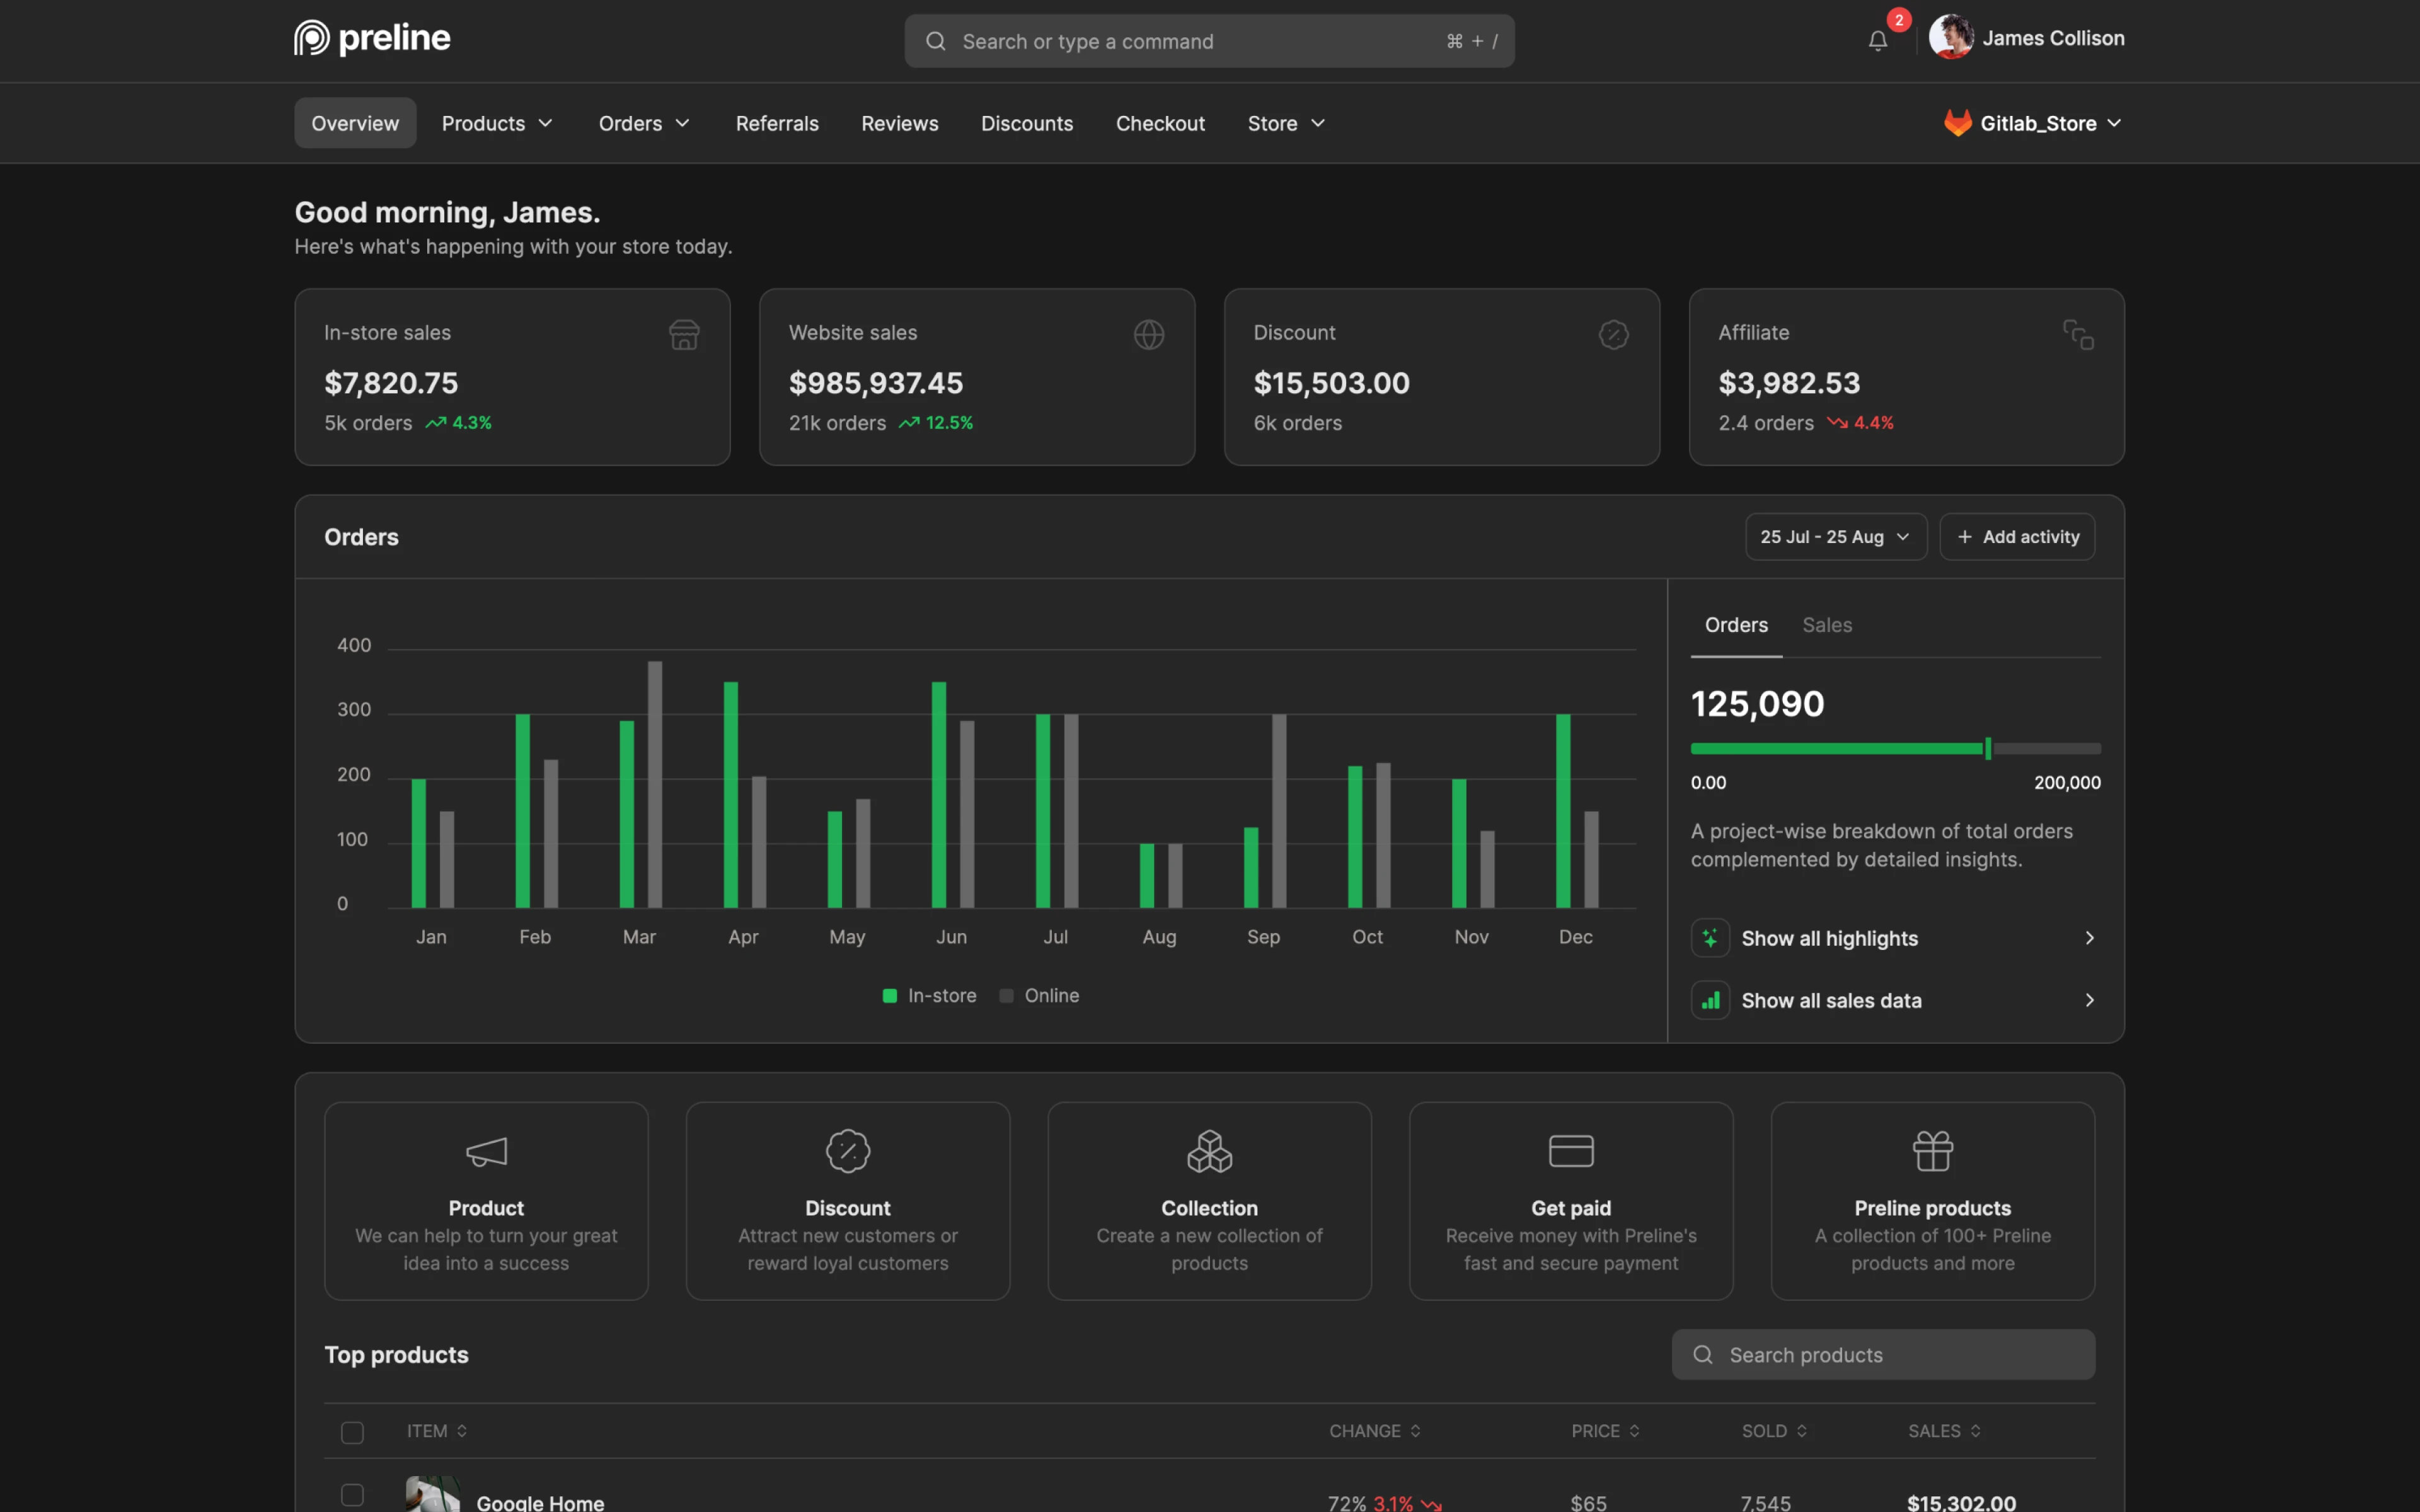
Task: Switch to the Sales tab in the Orders panel
Action: [1827, 624]
